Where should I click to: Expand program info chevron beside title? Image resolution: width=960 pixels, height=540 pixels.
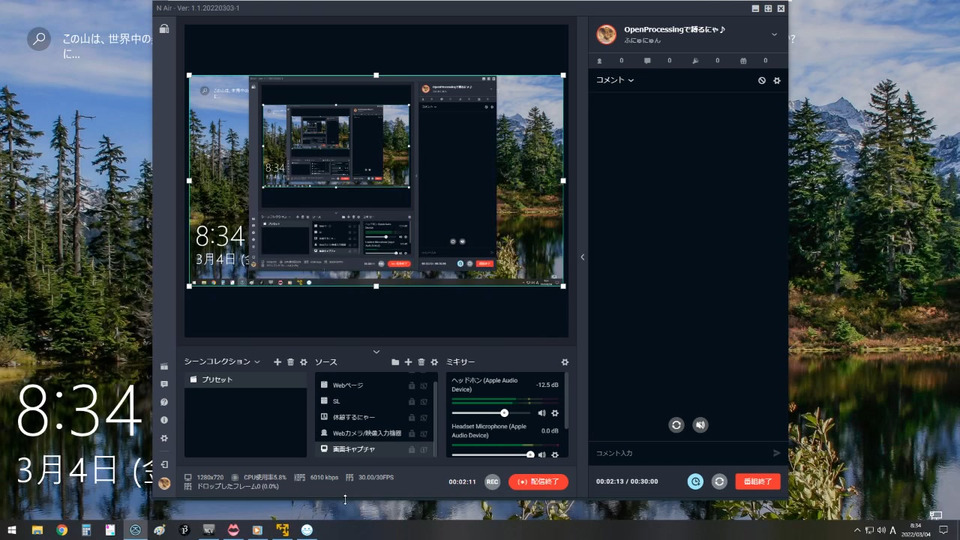pos(774,35)
